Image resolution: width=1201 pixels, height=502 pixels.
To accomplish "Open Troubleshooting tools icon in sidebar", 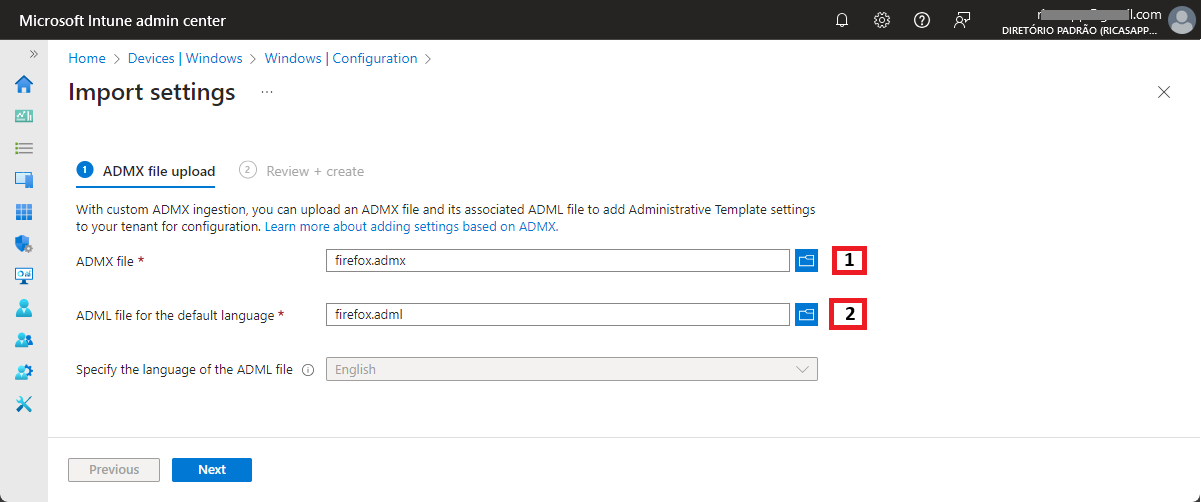I will (24, 404).
